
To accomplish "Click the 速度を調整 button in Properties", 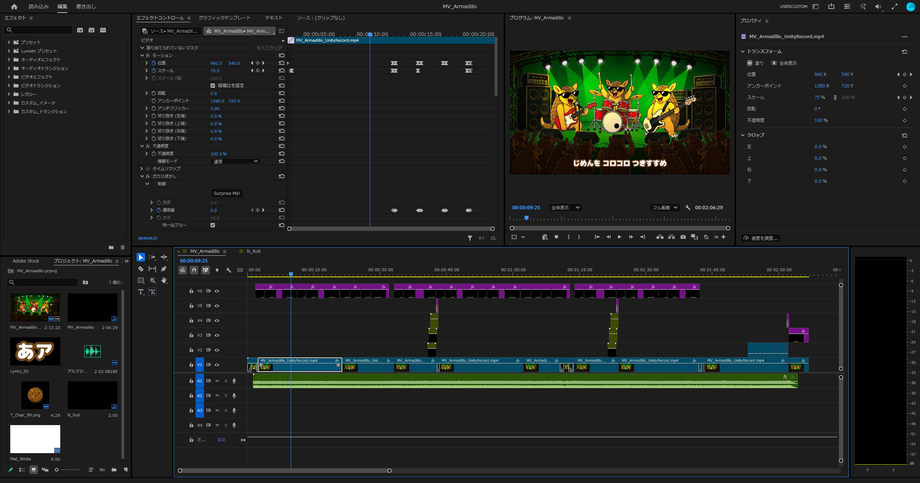I will (x=760, y=238).
